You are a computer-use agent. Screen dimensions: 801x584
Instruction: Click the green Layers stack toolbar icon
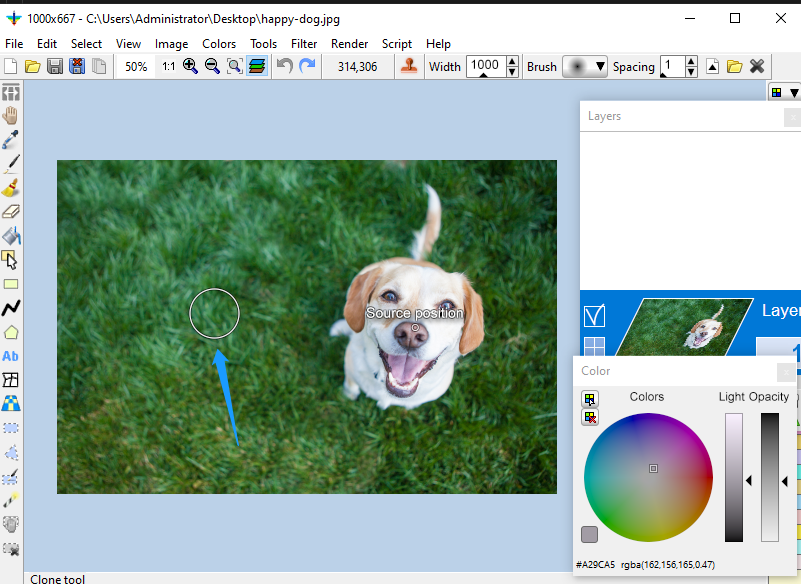click(x=257, y=66)
